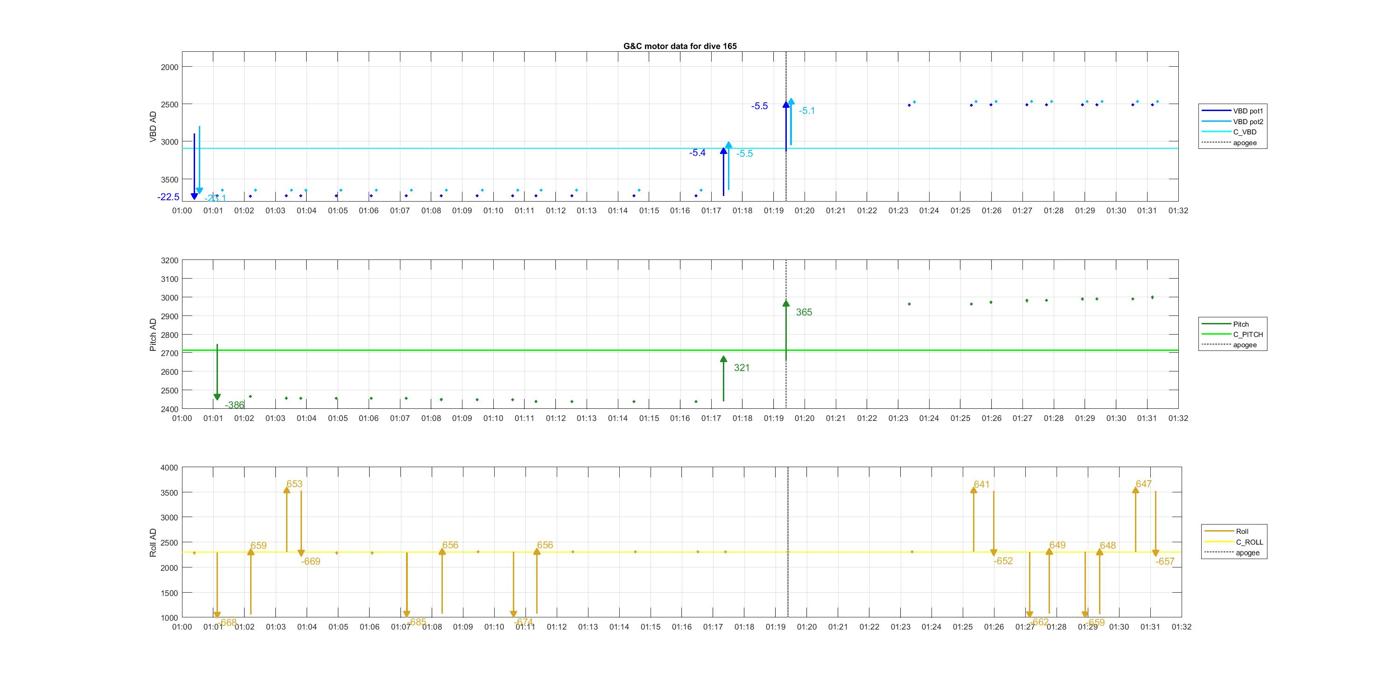
Task: Click the '-386' pitch annotation
Action: point(235,405)
